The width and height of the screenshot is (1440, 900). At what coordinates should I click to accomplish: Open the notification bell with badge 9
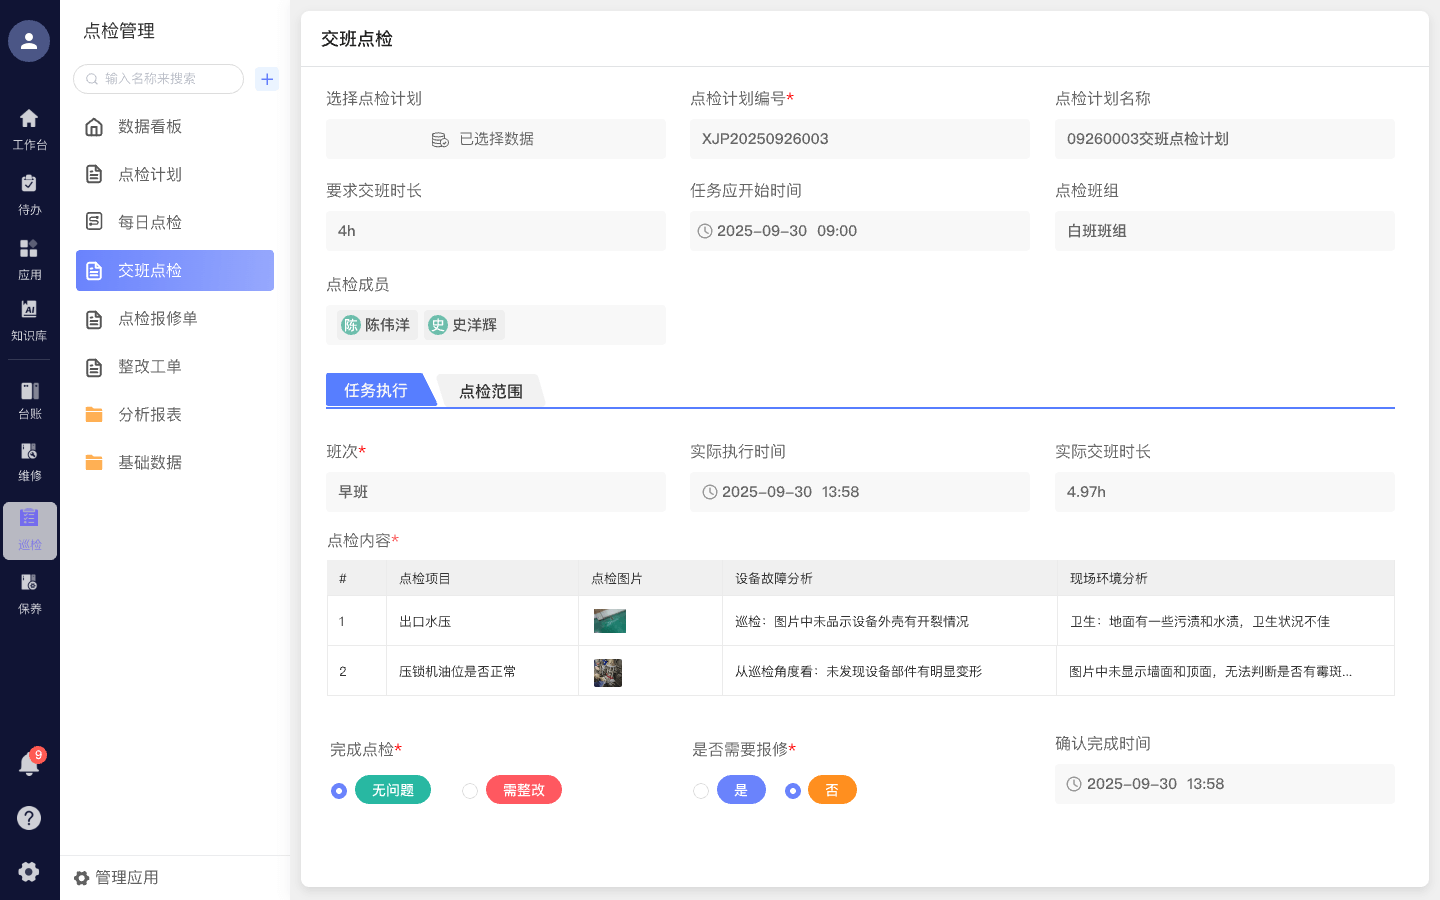29,763
